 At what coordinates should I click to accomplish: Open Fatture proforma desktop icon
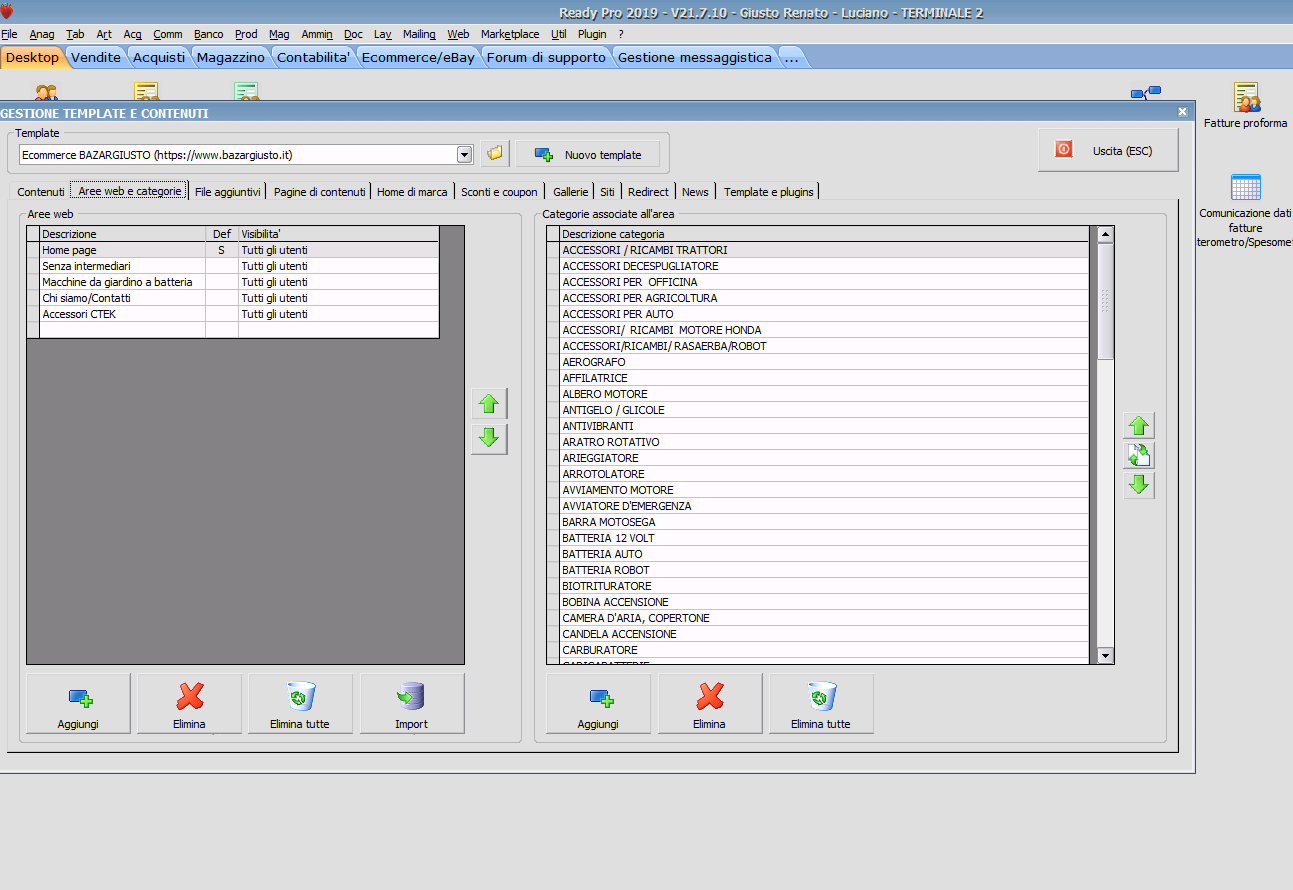click(x=1245, y=106)
